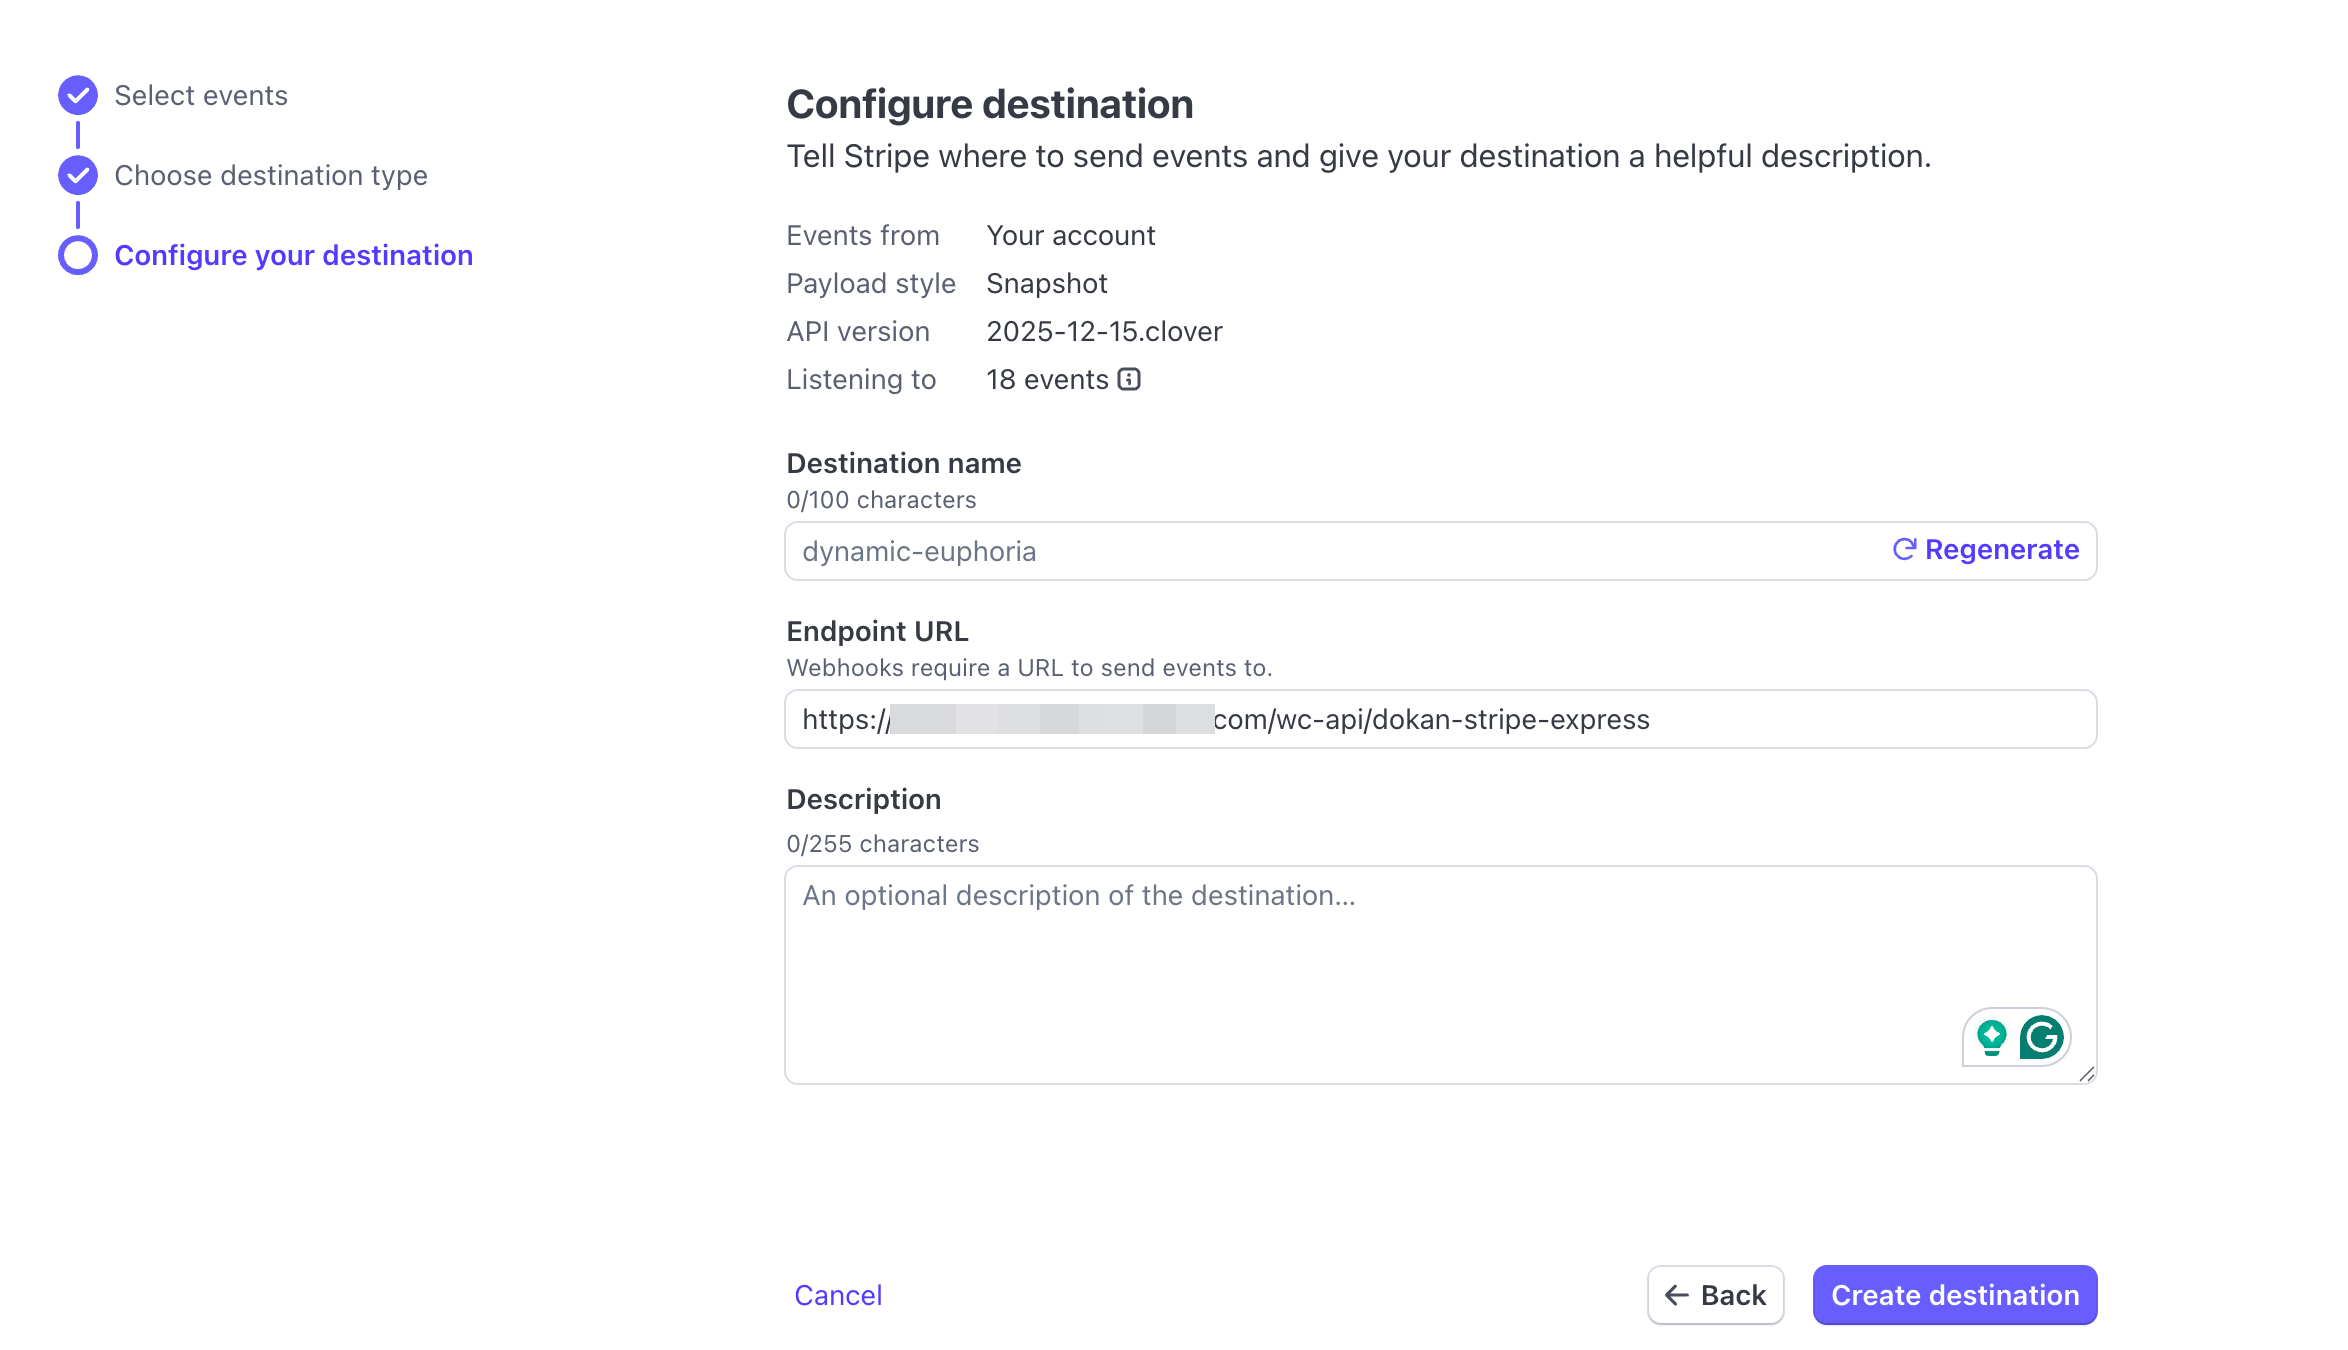The width and height of the screenshot is (2348, 1350).
Task: Click the Endpoint URL field
Action: (1300, 719)
